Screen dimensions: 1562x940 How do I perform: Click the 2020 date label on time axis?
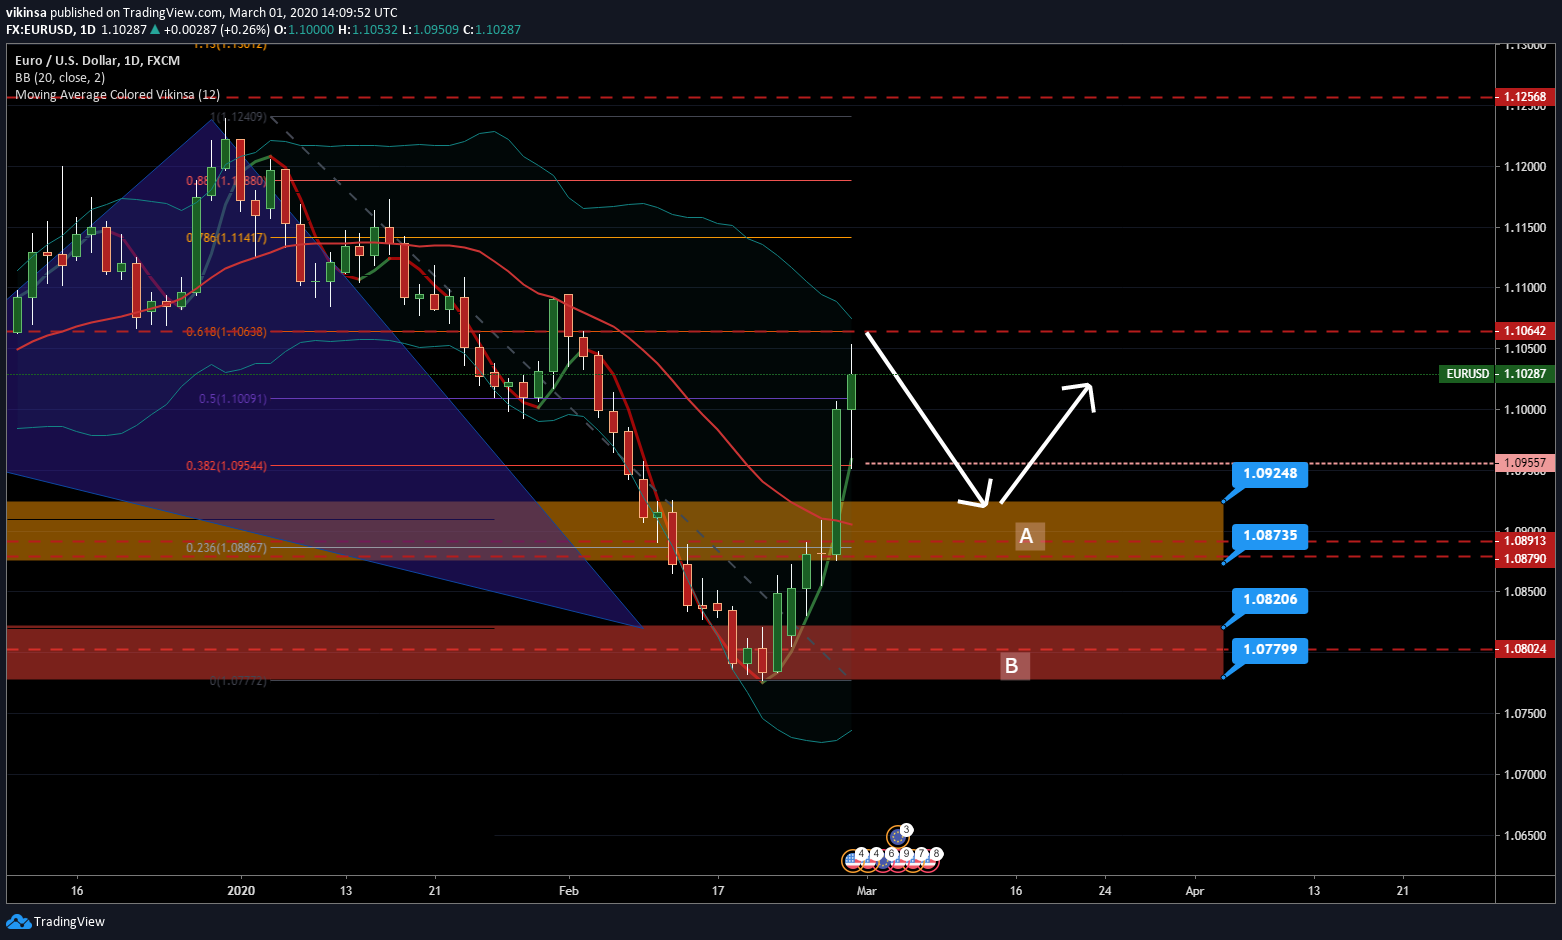(x=241, y=891)
